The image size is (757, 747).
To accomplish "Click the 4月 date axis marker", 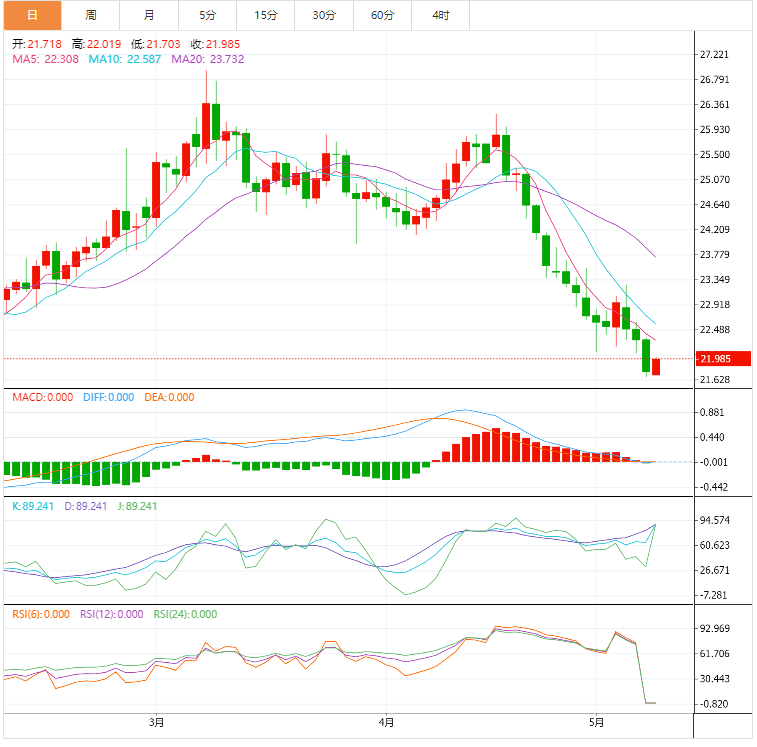I will coord(386,723).
